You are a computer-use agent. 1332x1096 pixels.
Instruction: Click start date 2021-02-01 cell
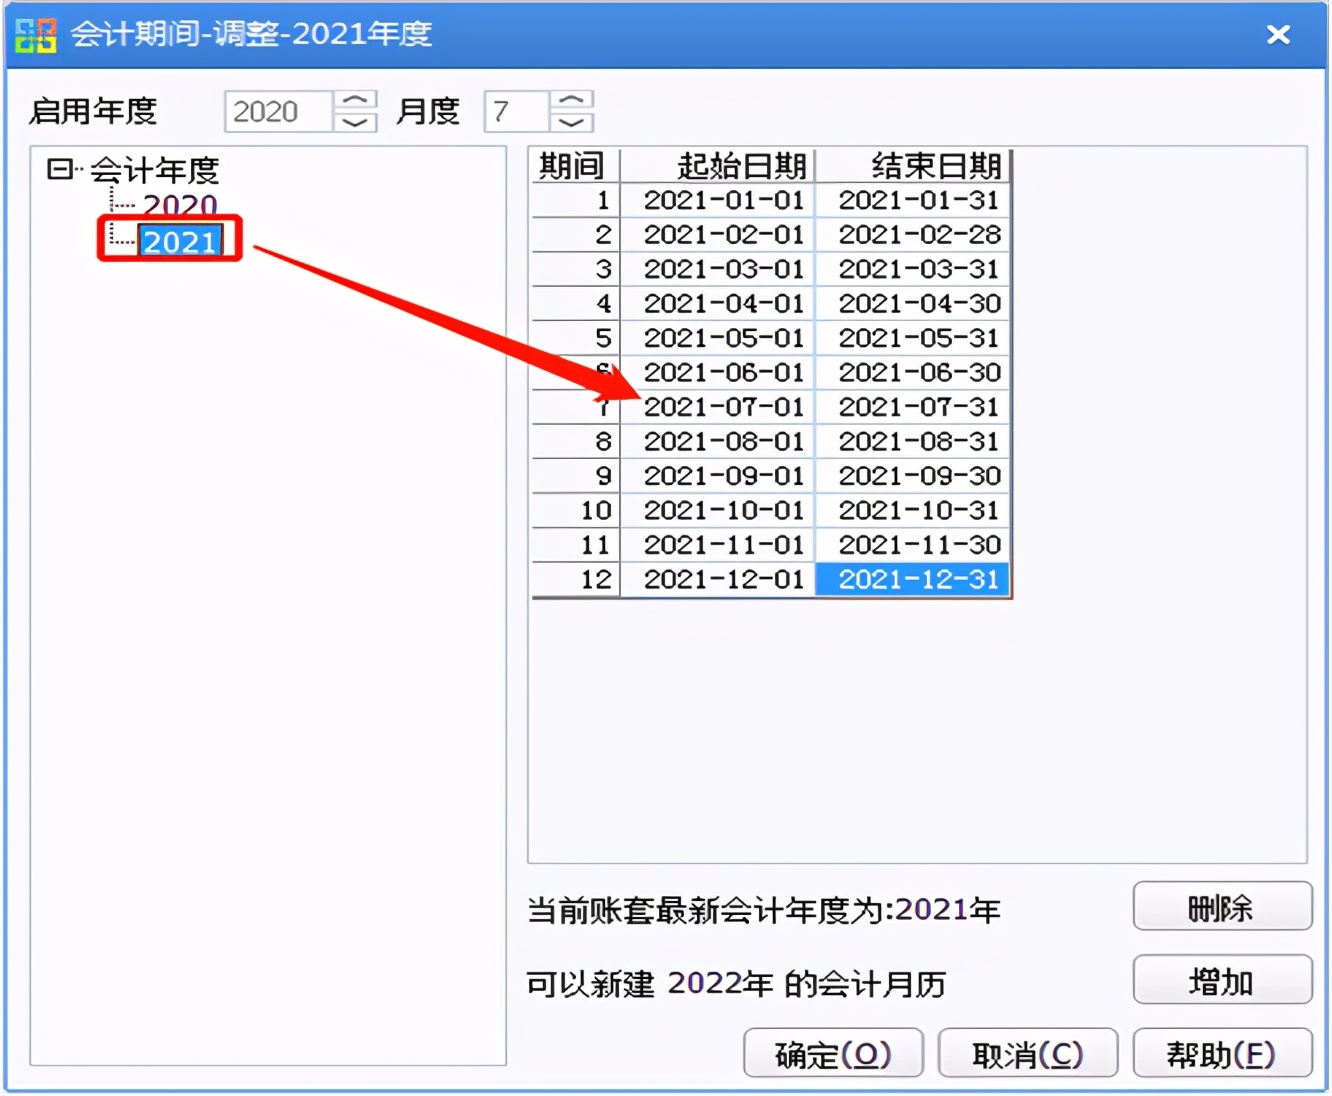point(718,235)
